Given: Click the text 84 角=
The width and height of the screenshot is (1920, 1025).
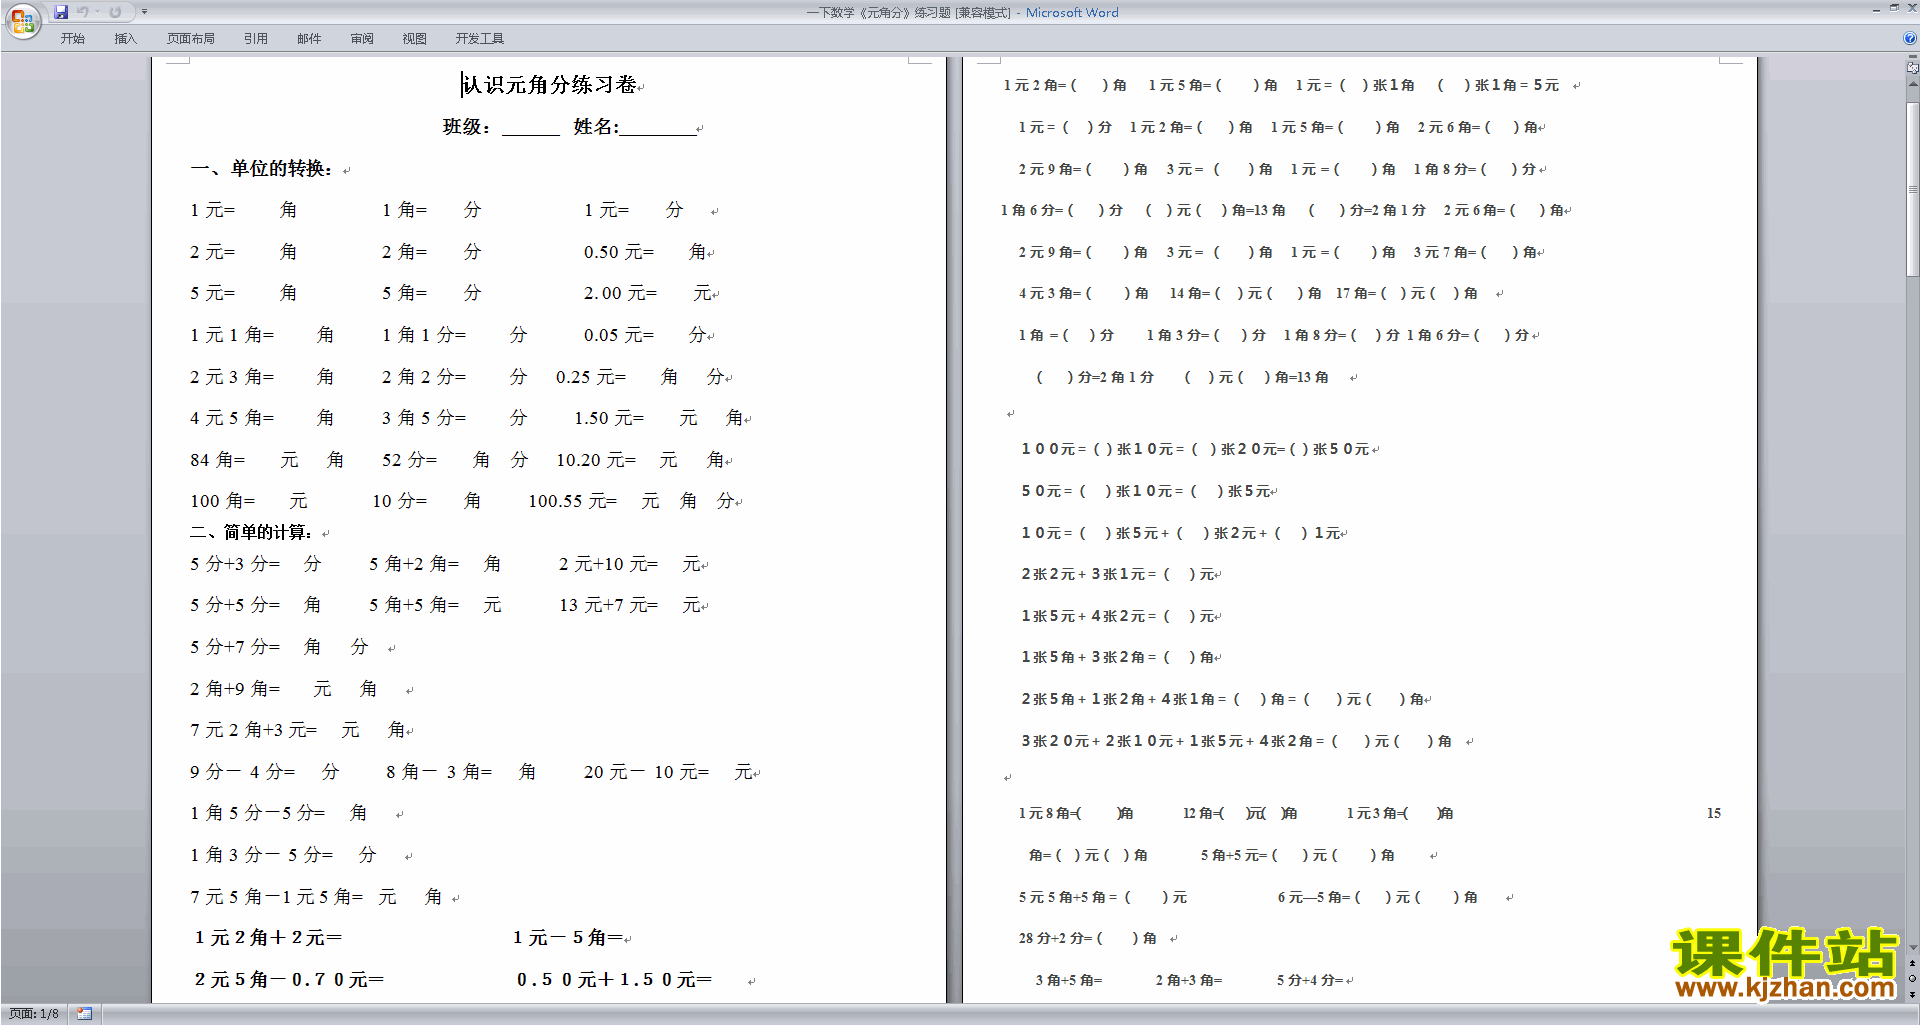Looking at the screenshot, I should [218, 460].
